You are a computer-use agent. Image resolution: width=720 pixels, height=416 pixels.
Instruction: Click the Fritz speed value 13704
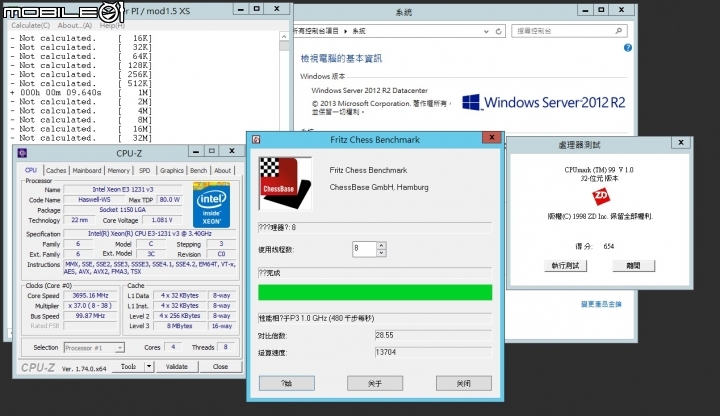(x=433, y=352)
